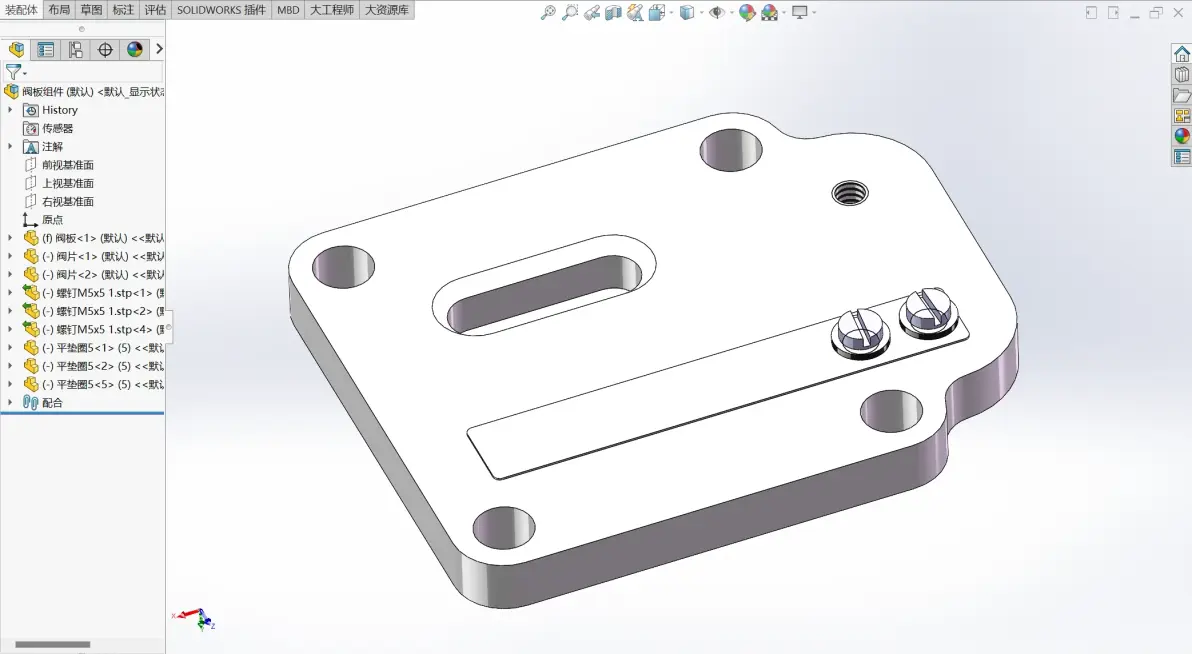This screenshot has height=654, width=1192.
Task: Expand the 配合 mates folder
Action: pyautogui.click(x=10, y=402)
